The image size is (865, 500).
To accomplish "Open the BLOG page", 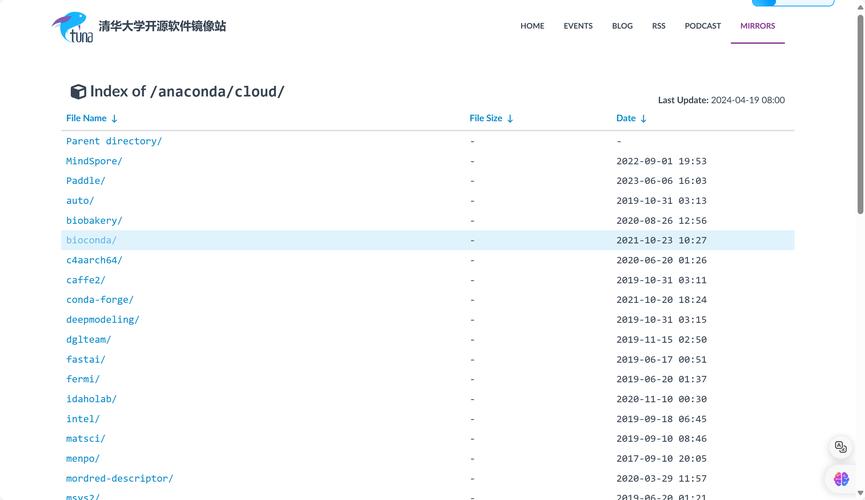I will point(622,26).
